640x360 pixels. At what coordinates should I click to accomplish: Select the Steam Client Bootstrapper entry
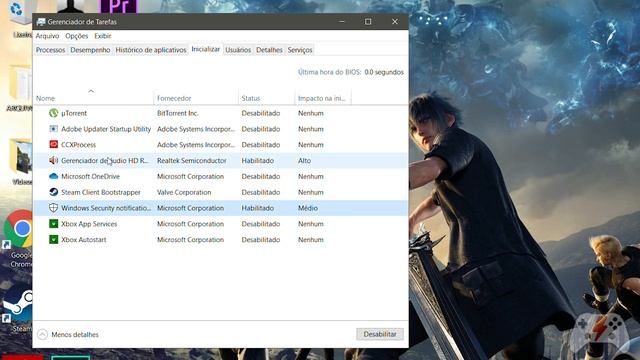coord(101,192)
